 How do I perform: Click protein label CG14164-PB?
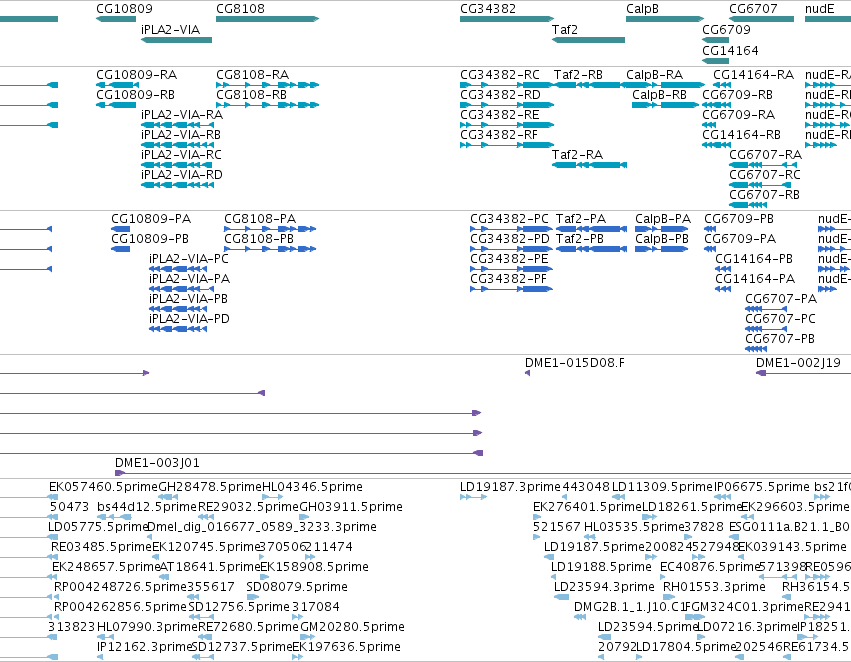click(x=754, y=259)
